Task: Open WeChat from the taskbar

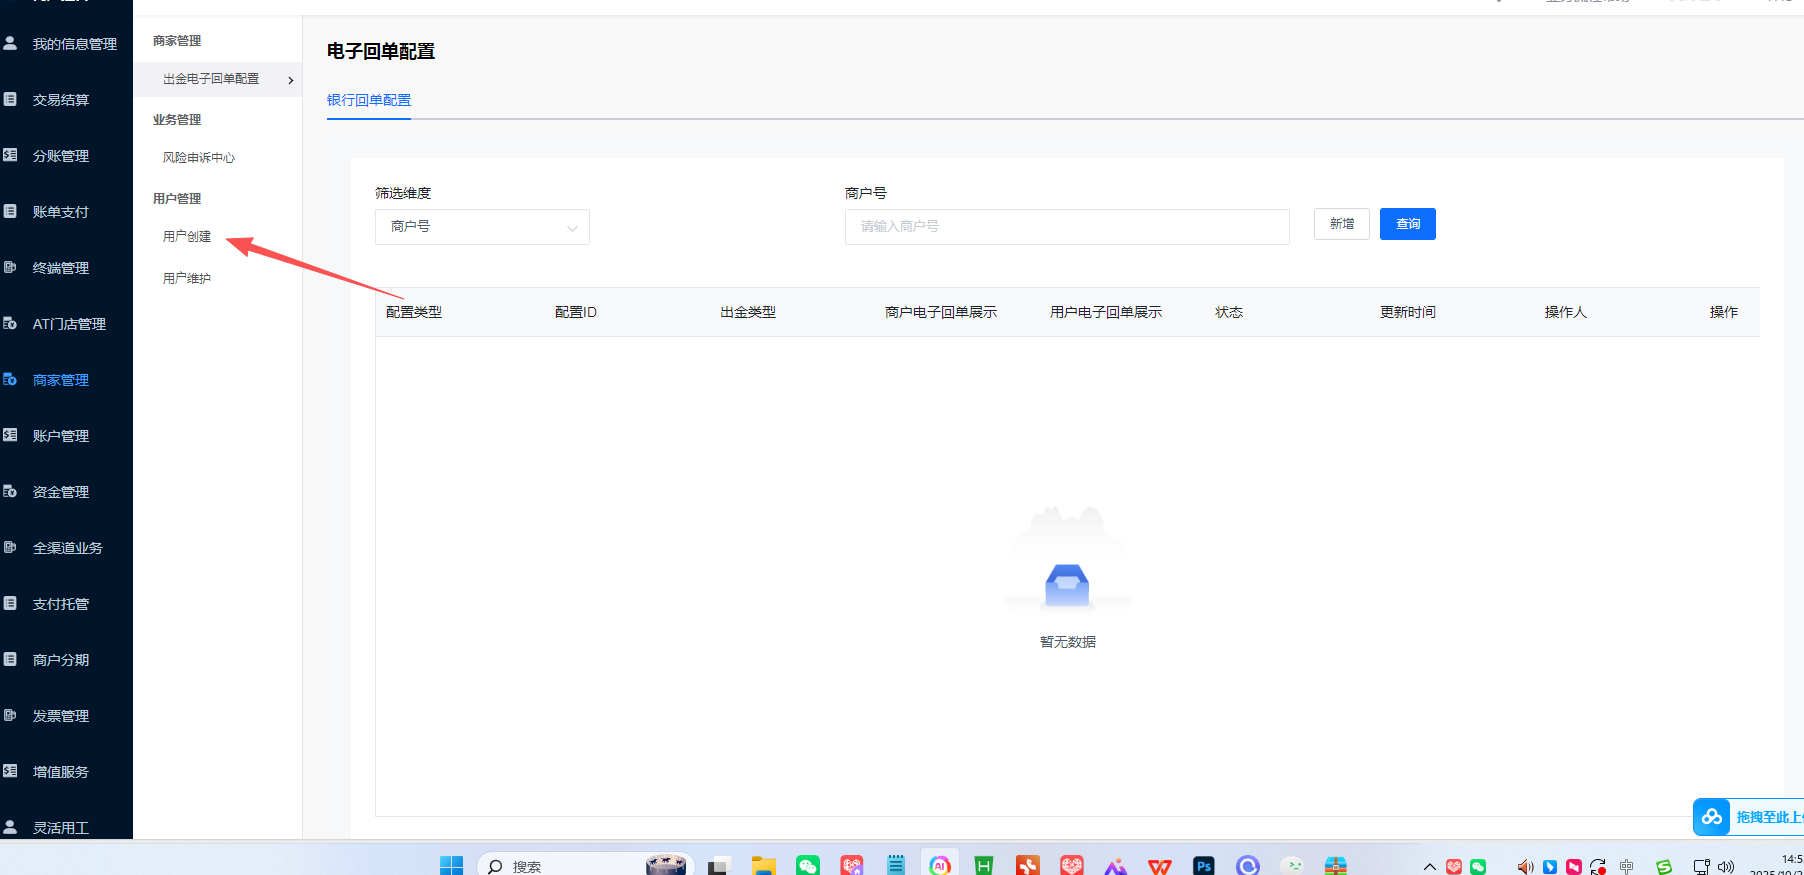Action: 807,865
